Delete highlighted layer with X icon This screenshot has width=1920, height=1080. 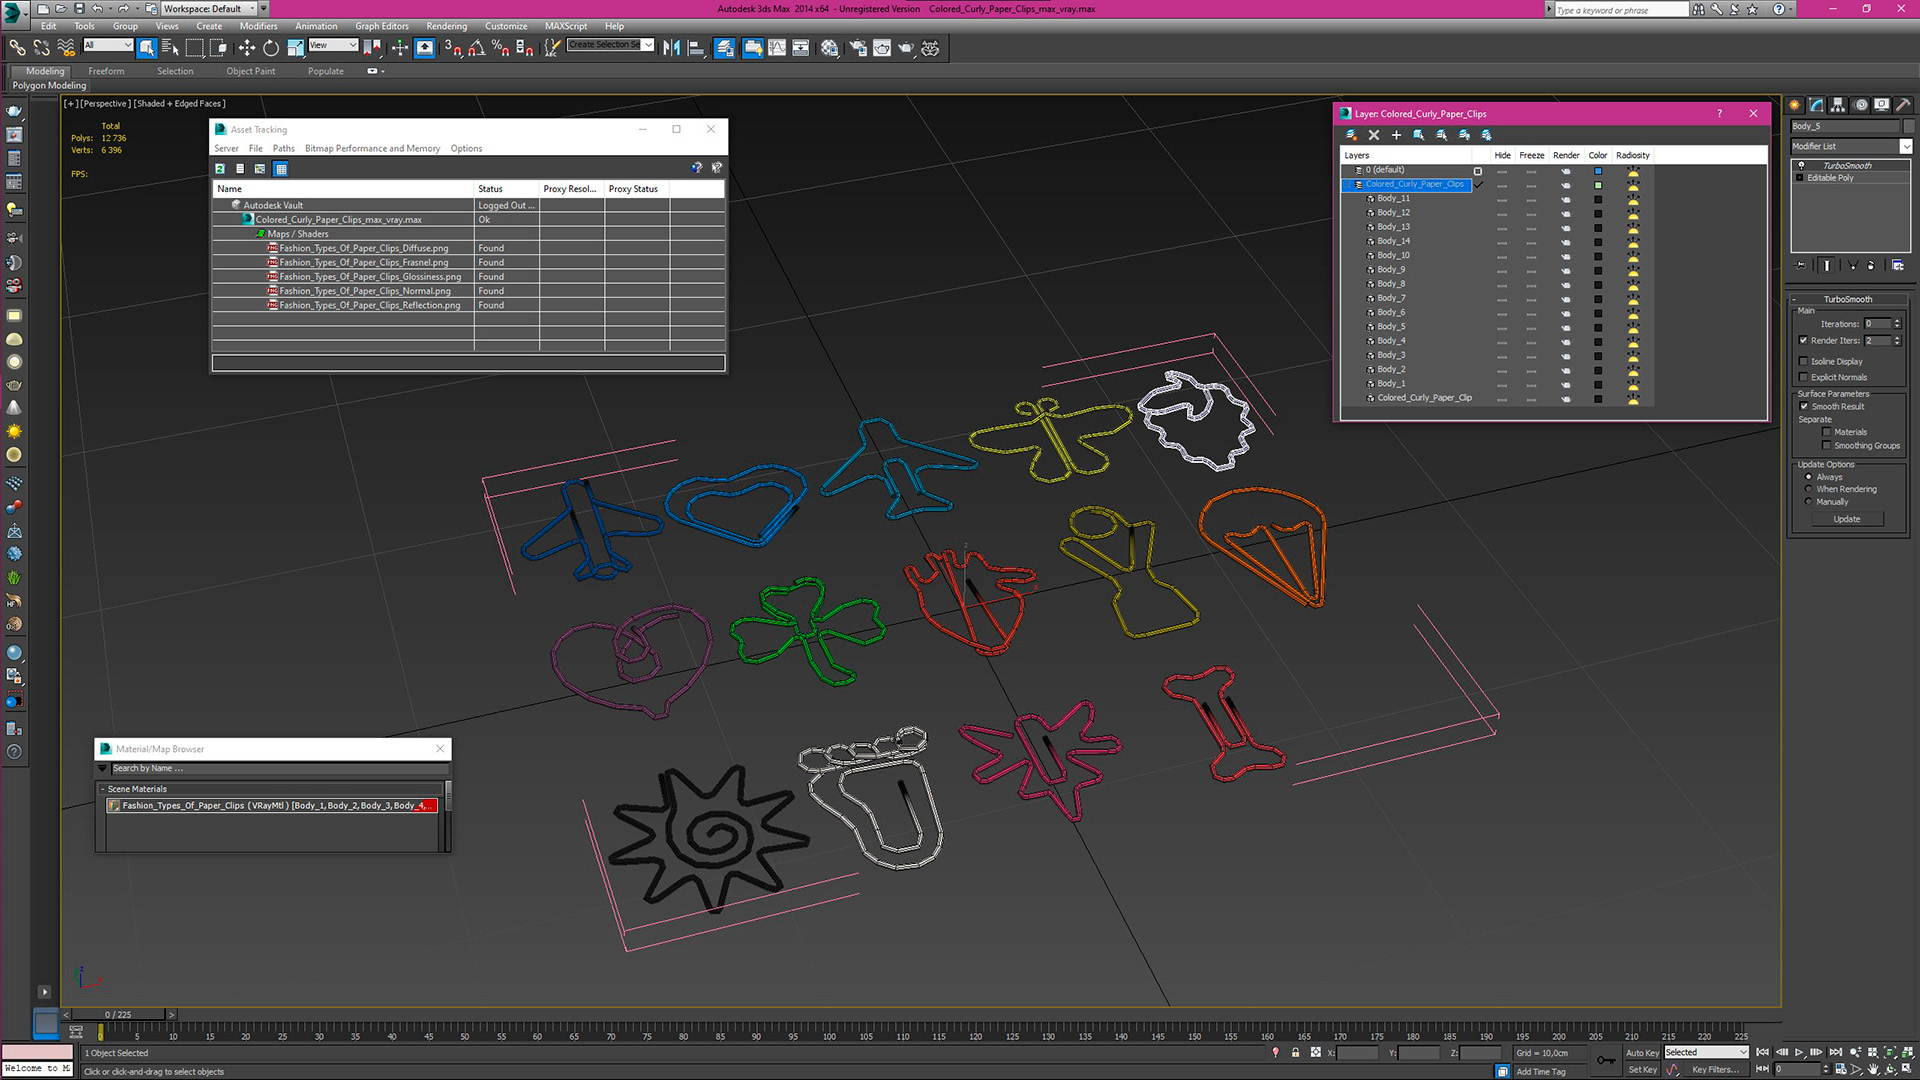1374,135
